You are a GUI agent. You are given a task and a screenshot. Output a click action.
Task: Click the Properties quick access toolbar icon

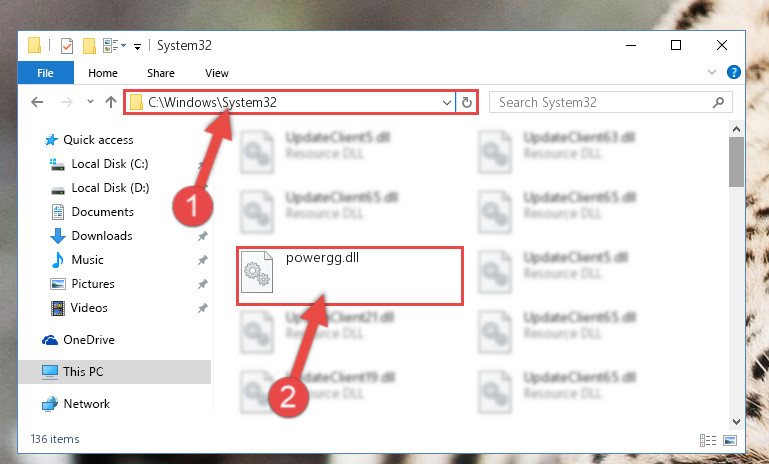(67, 46)
